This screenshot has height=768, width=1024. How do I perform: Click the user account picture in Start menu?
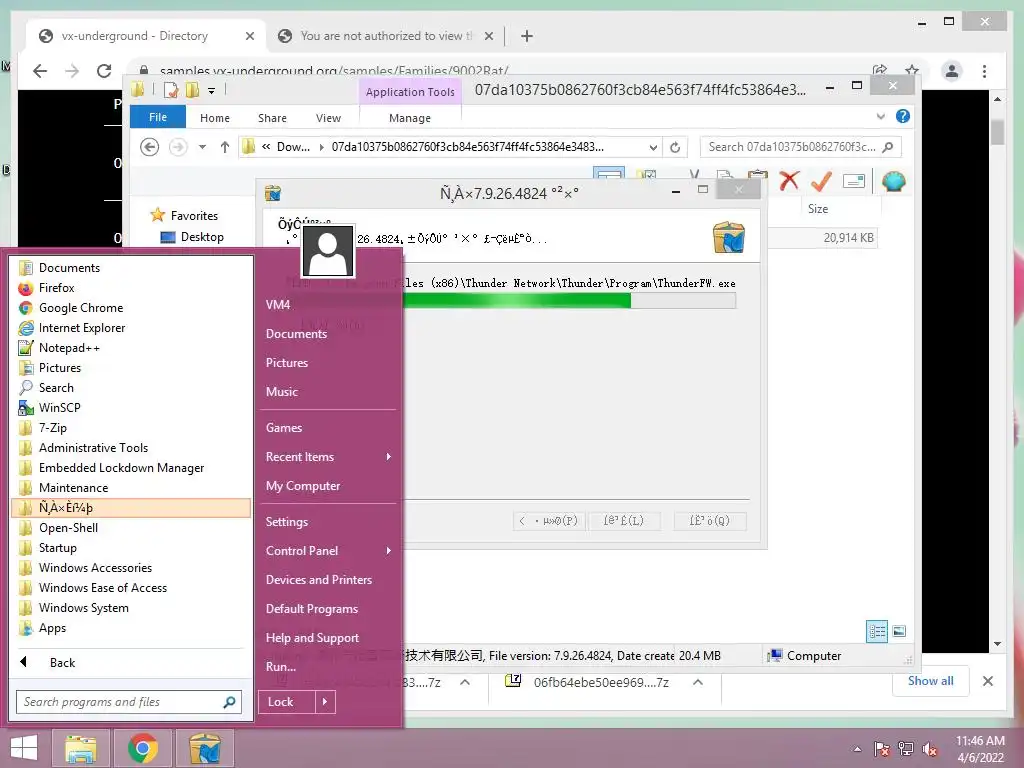coord(328,251)
